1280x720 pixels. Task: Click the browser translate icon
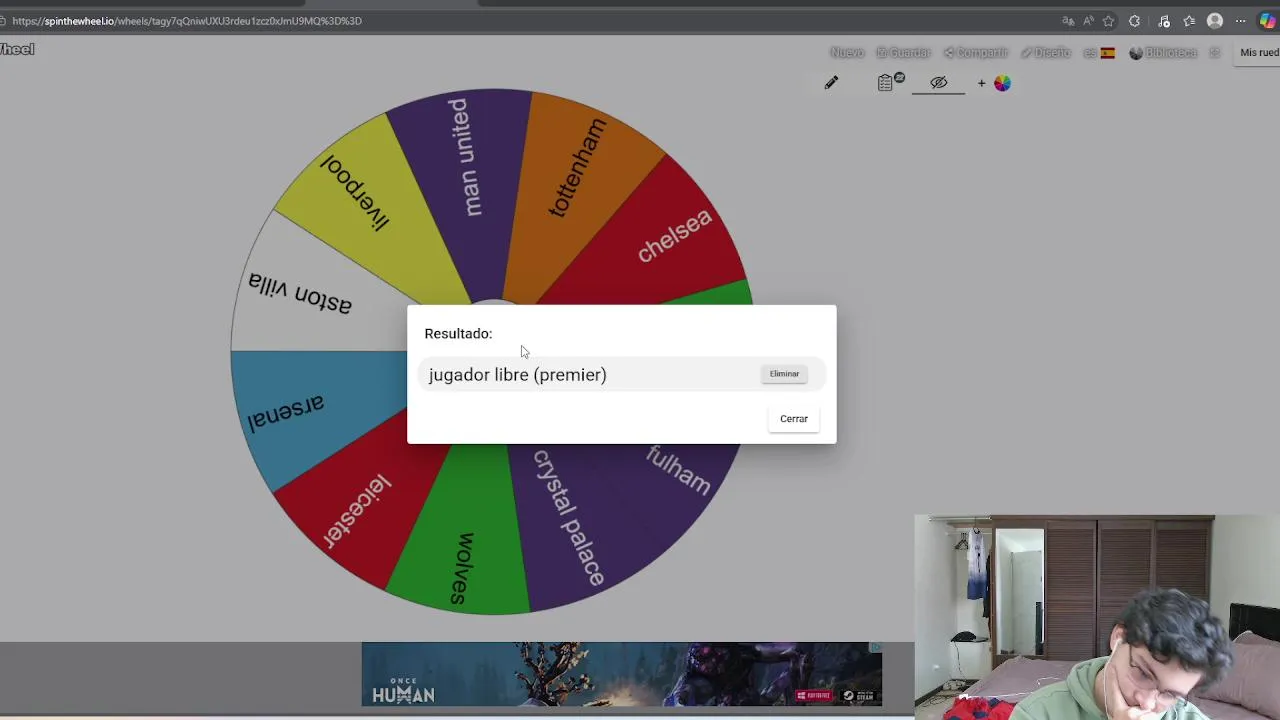(x=1068, y=21)
